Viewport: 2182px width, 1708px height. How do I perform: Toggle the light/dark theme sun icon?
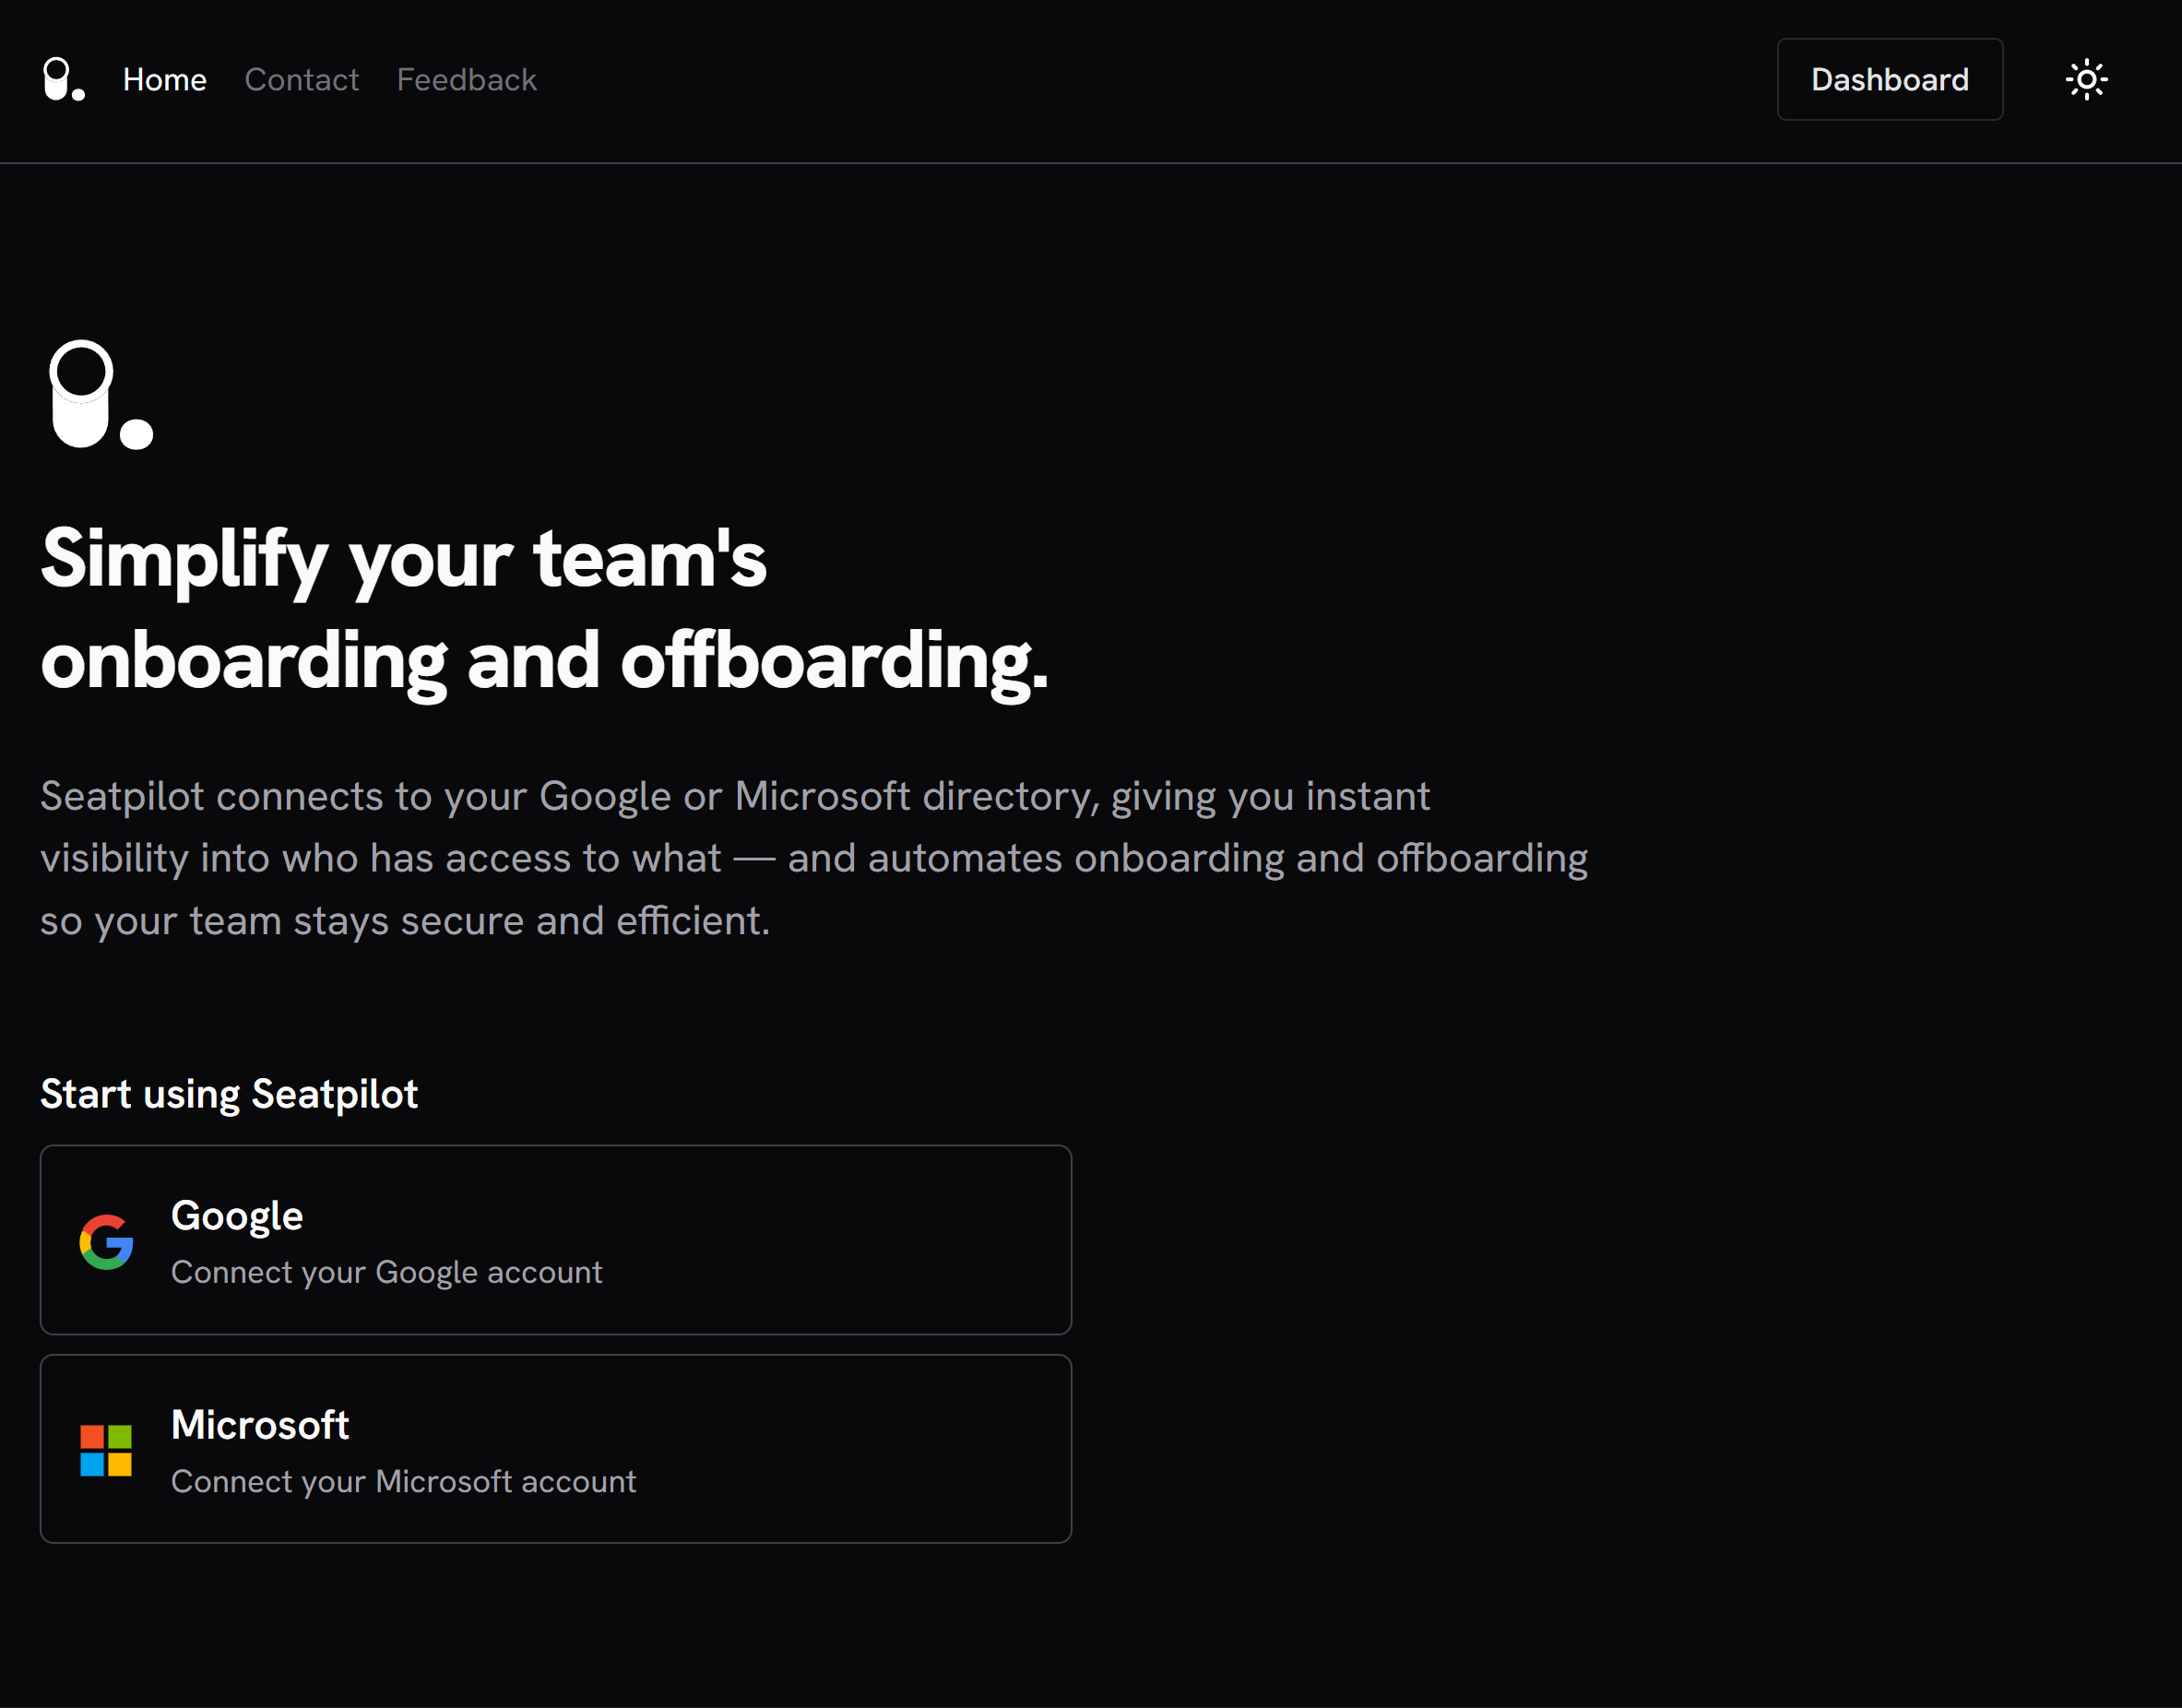click(2086, 79)
